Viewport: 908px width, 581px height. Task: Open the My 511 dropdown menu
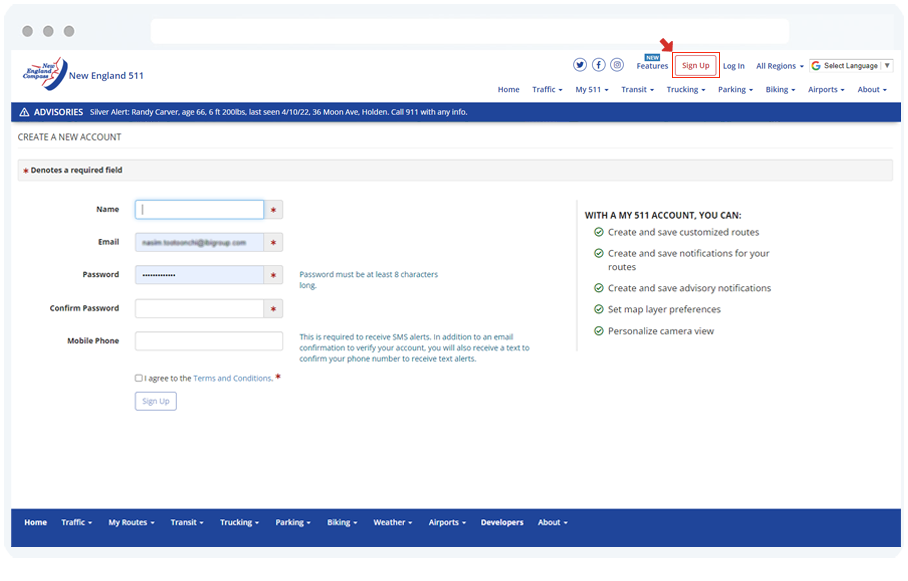click(591, 90)
